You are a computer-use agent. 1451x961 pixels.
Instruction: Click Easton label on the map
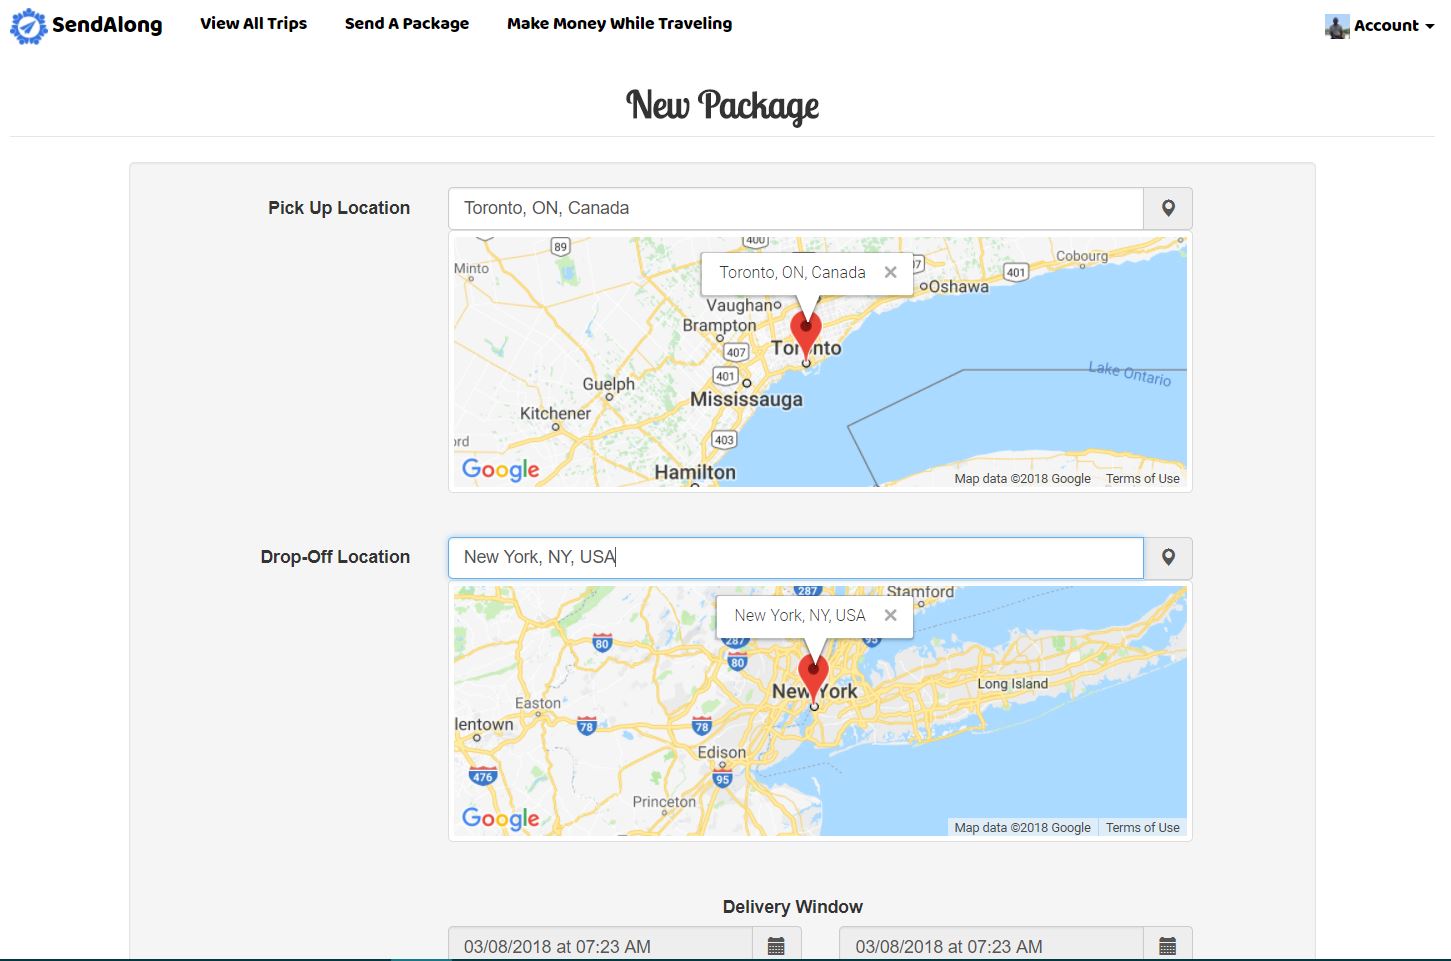538,703
